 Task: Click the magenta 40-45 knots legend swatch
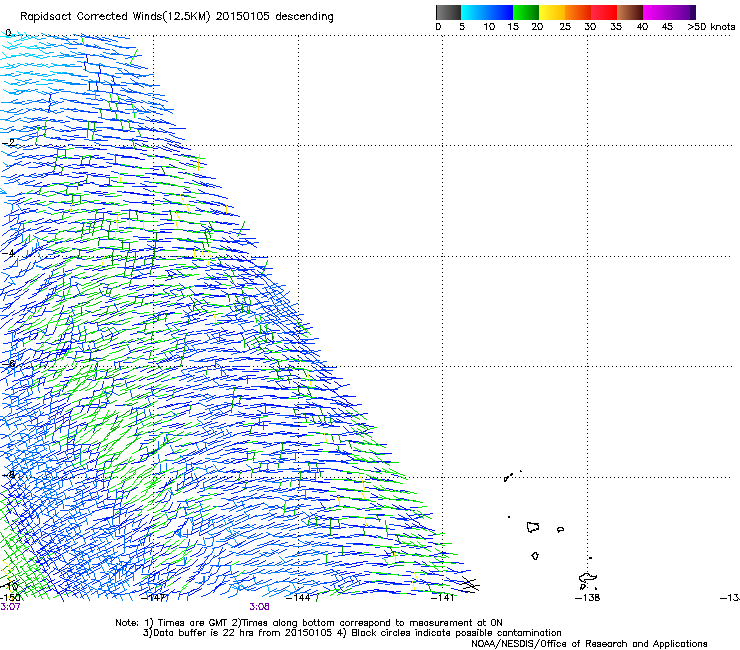point(656,12)
